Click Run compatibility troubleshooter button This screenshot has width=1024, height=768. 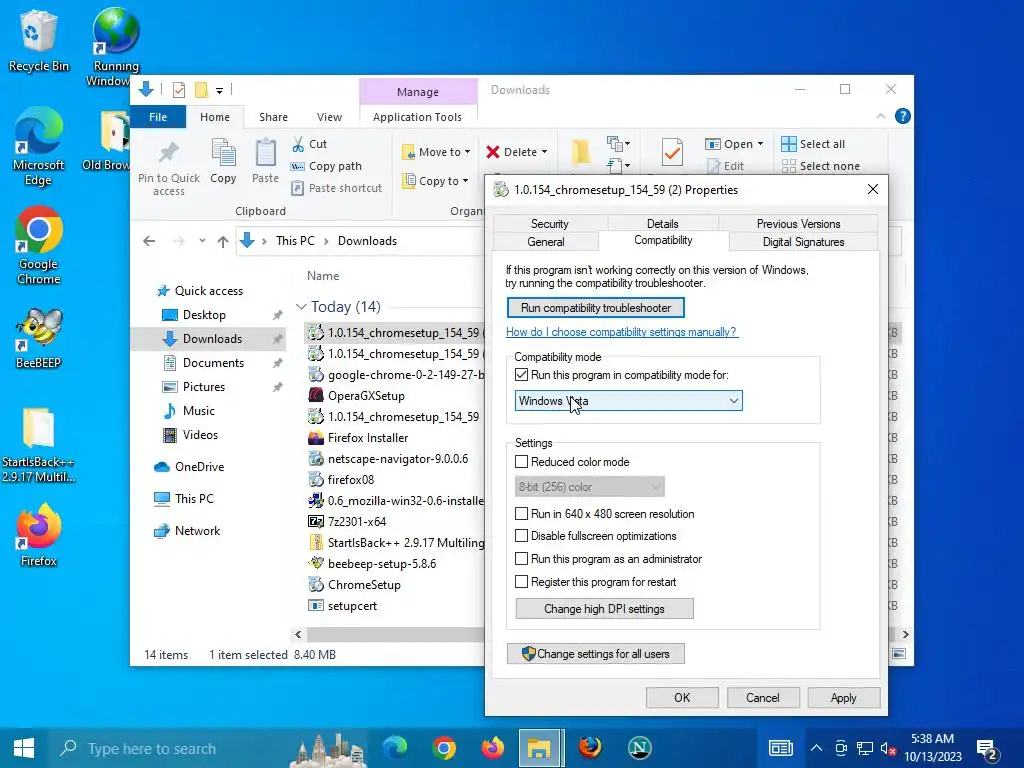(x=596, y=308)
